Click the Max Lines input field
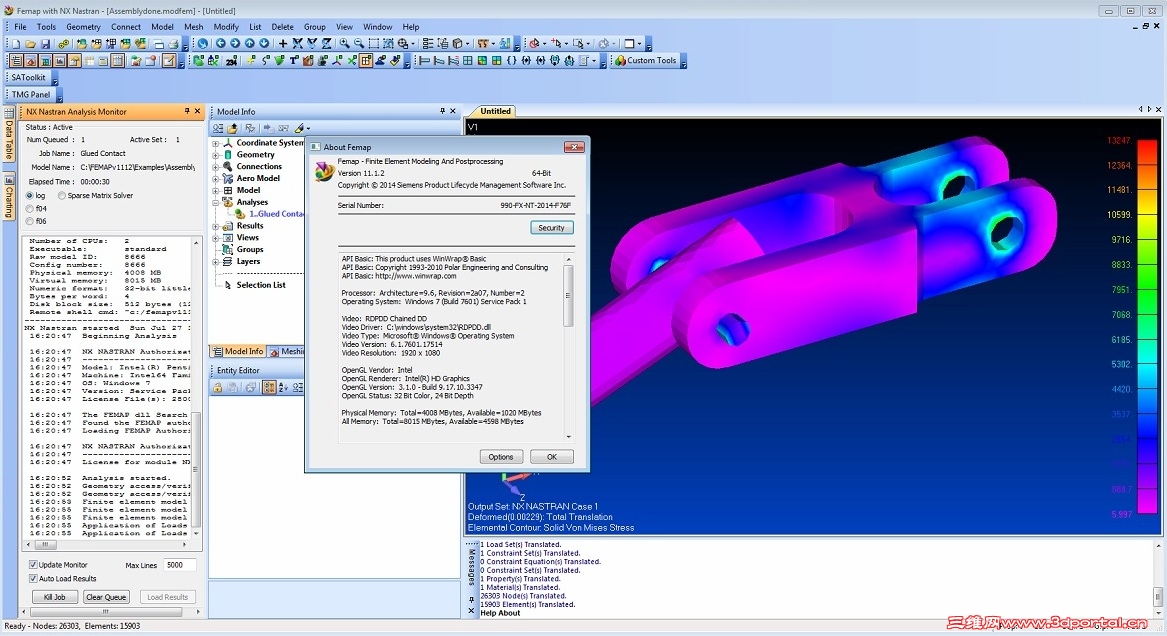1167x636 pixels. point(179,565)
